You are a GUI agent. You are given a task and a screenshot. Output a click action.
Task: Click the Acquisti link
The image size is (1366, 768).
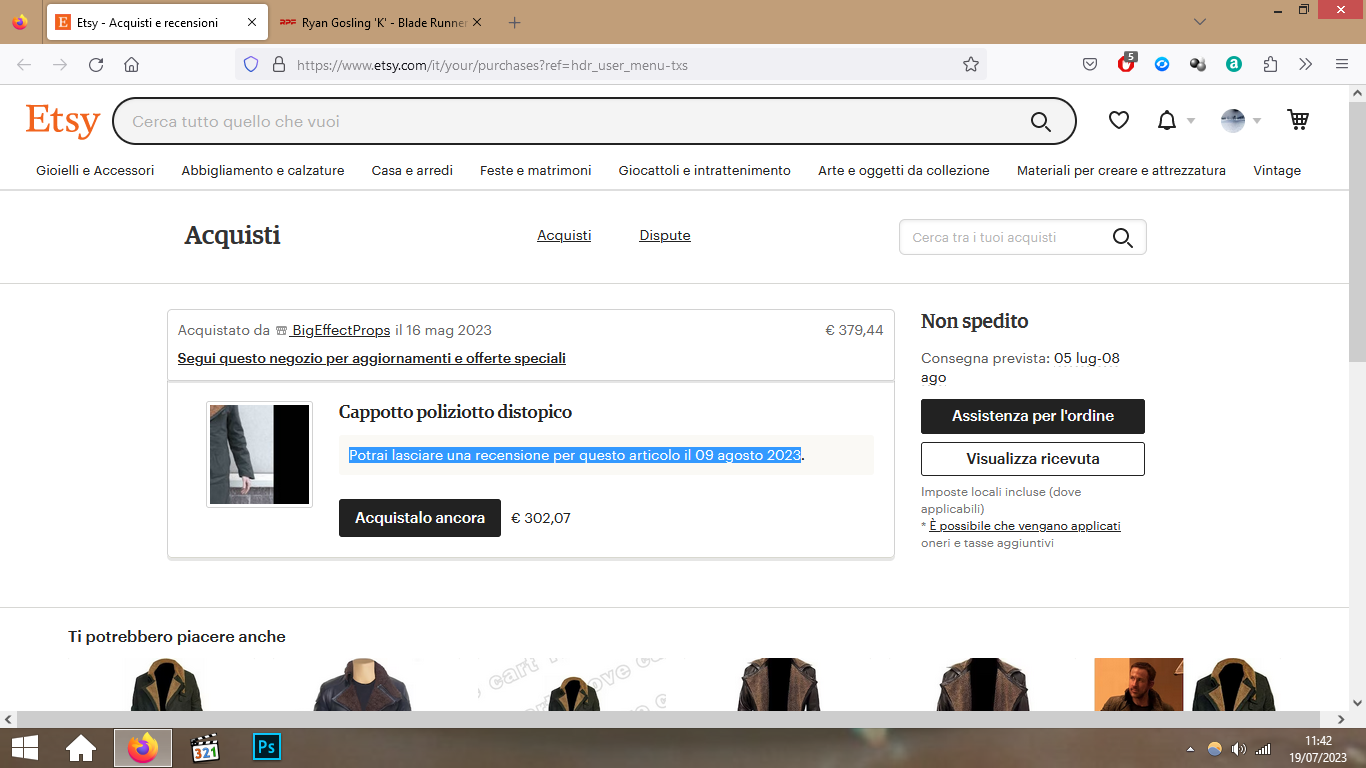tap(564, 236)
